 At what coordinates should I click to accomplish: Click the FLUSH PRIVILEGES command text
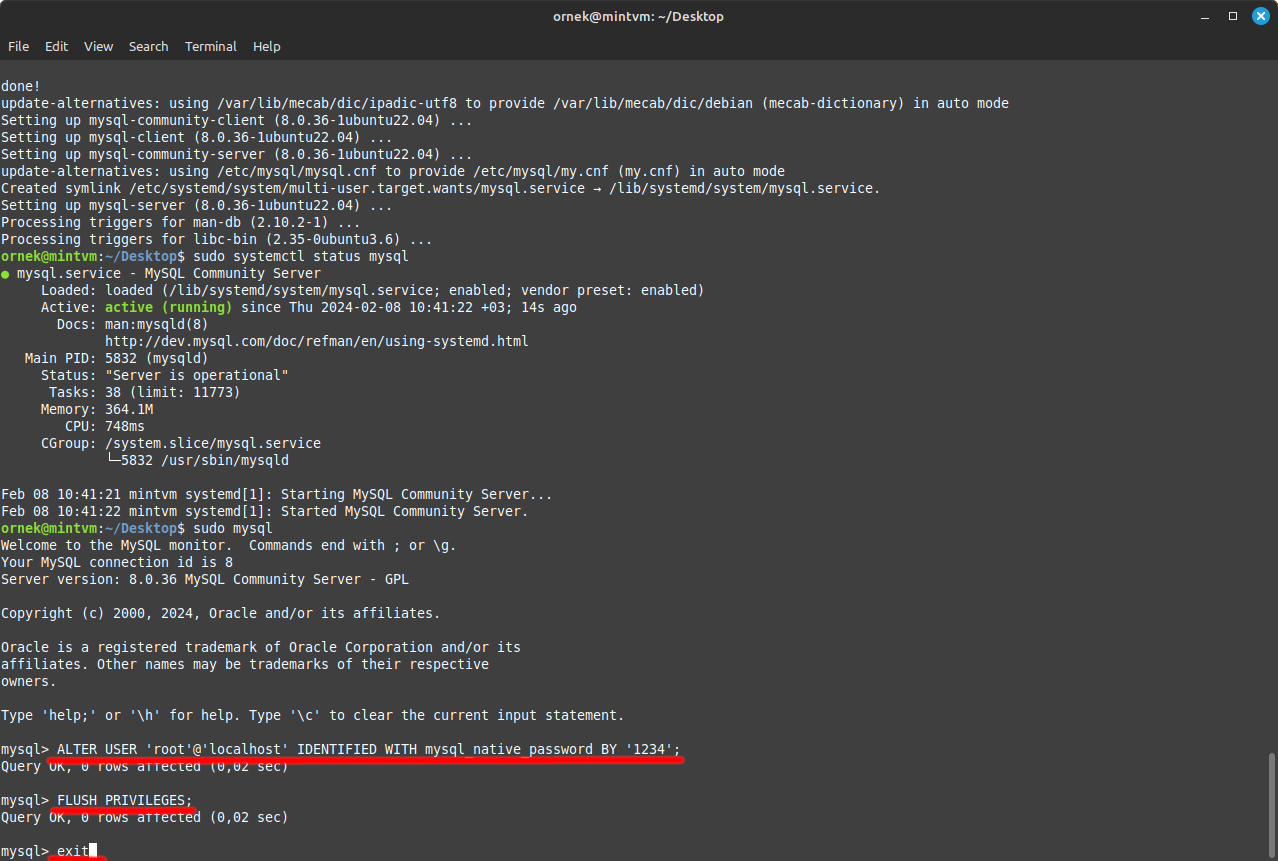[x=125, y=800]
